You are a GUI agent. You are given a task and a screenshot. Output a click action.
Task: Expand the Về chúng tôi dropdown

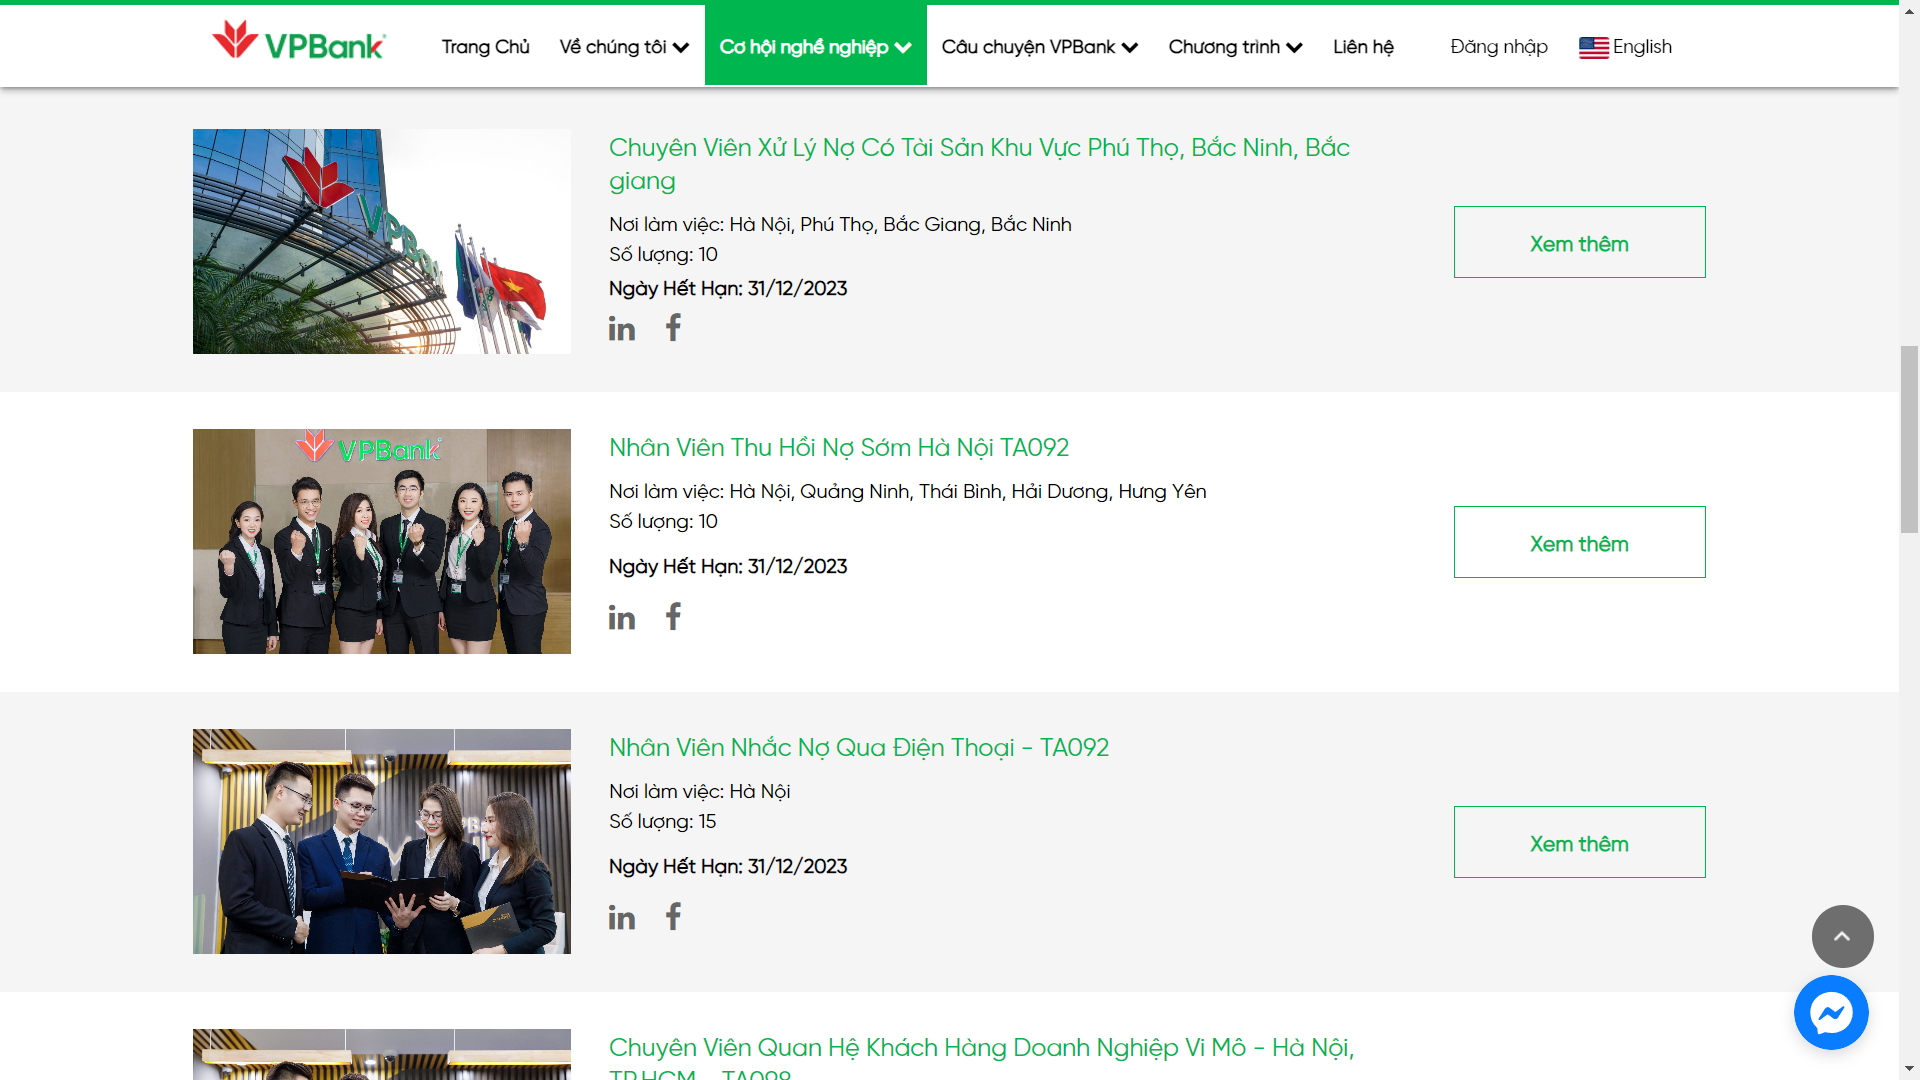(x=624, y=47)
